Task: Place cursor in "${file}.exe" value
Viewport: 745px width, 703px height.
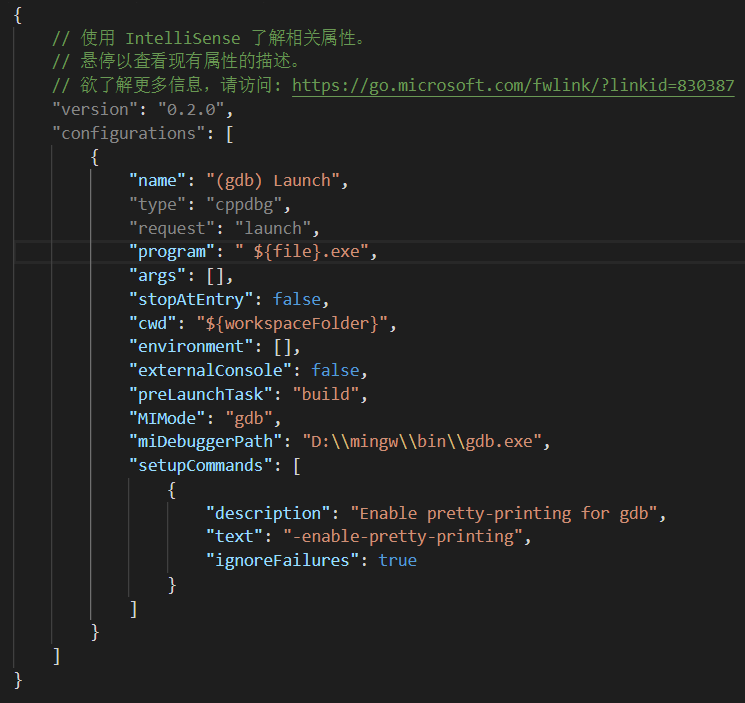Action: (x=302, y=252)
